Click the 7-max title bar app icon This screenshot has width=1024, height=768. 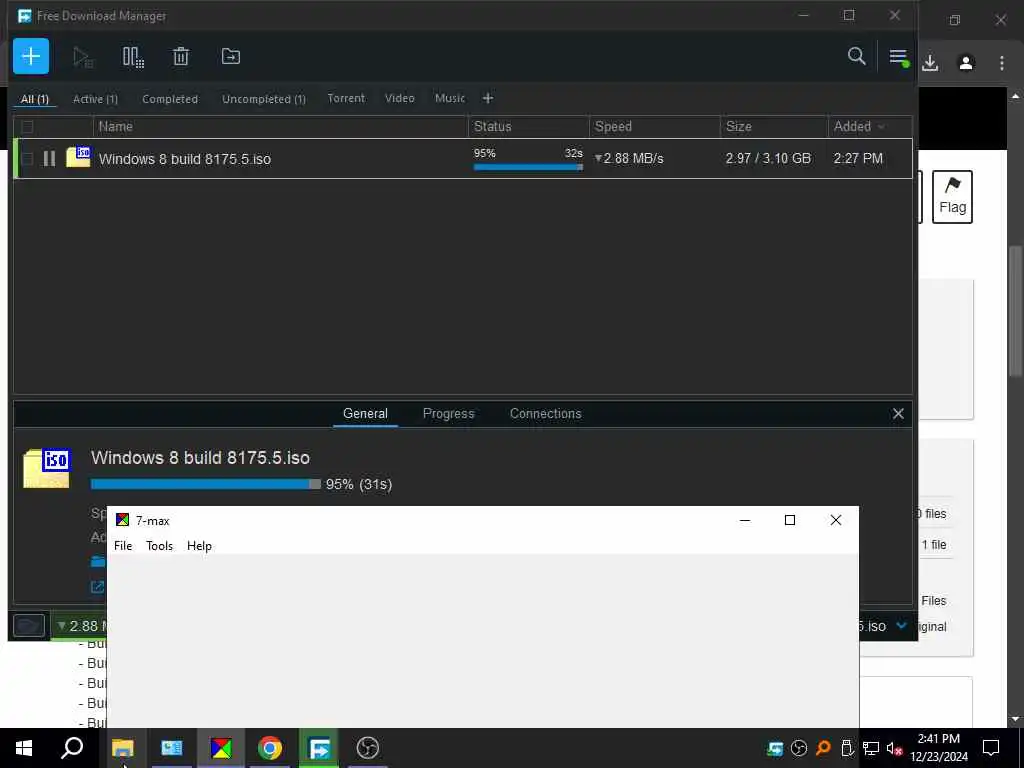[122, 520]
